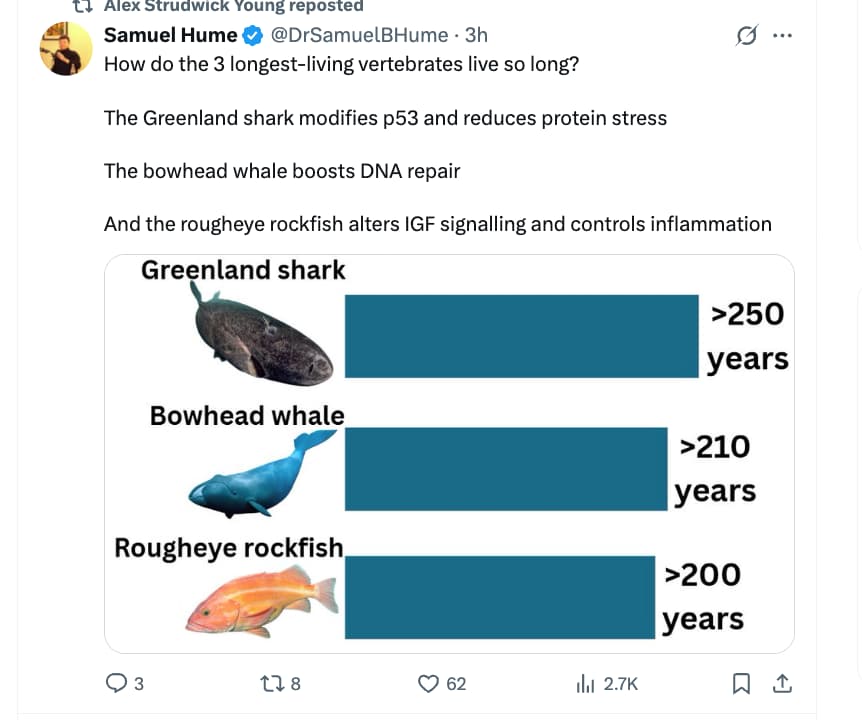Click the small repost icon above tweet
Viewport: 862px width, 720px height.
(x=76, y=6)
